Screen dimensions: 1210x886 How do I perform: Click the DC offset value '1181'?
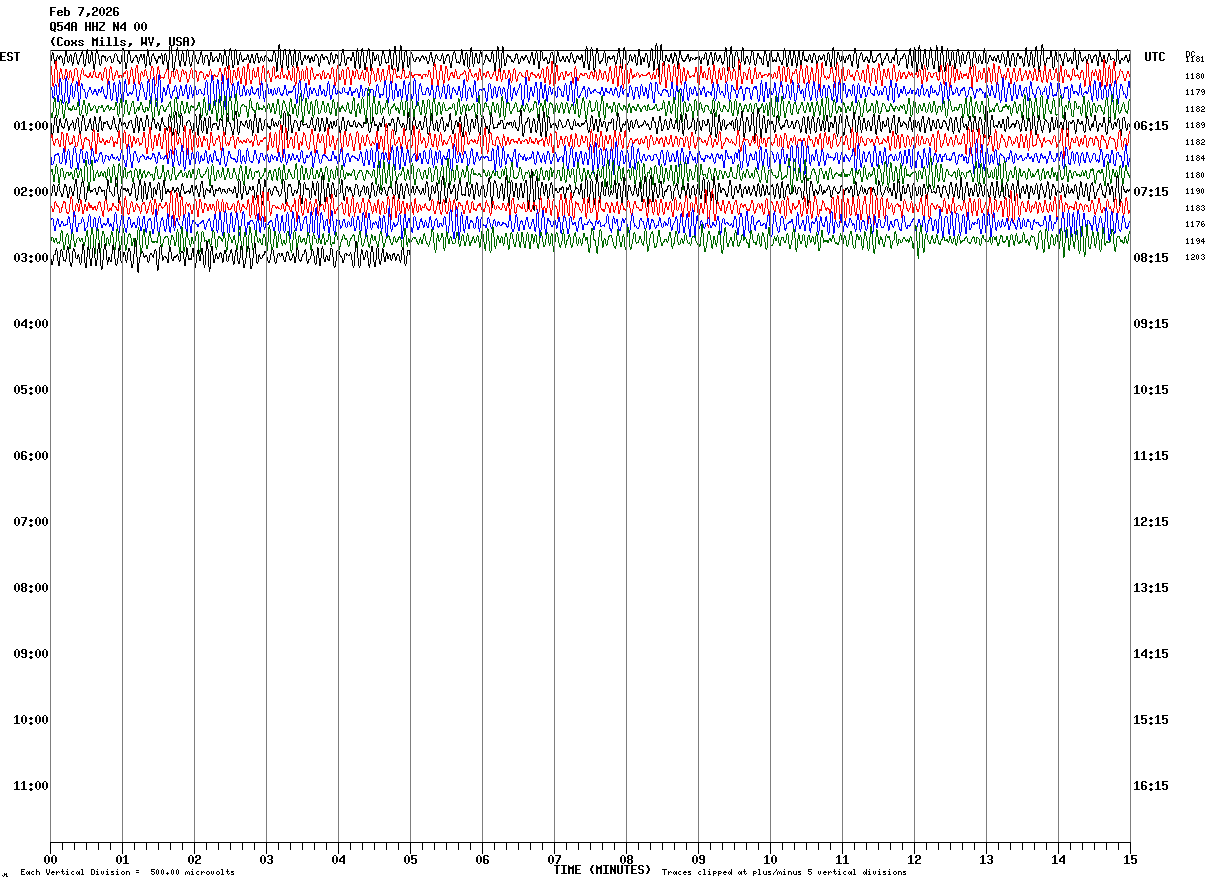1195,60
